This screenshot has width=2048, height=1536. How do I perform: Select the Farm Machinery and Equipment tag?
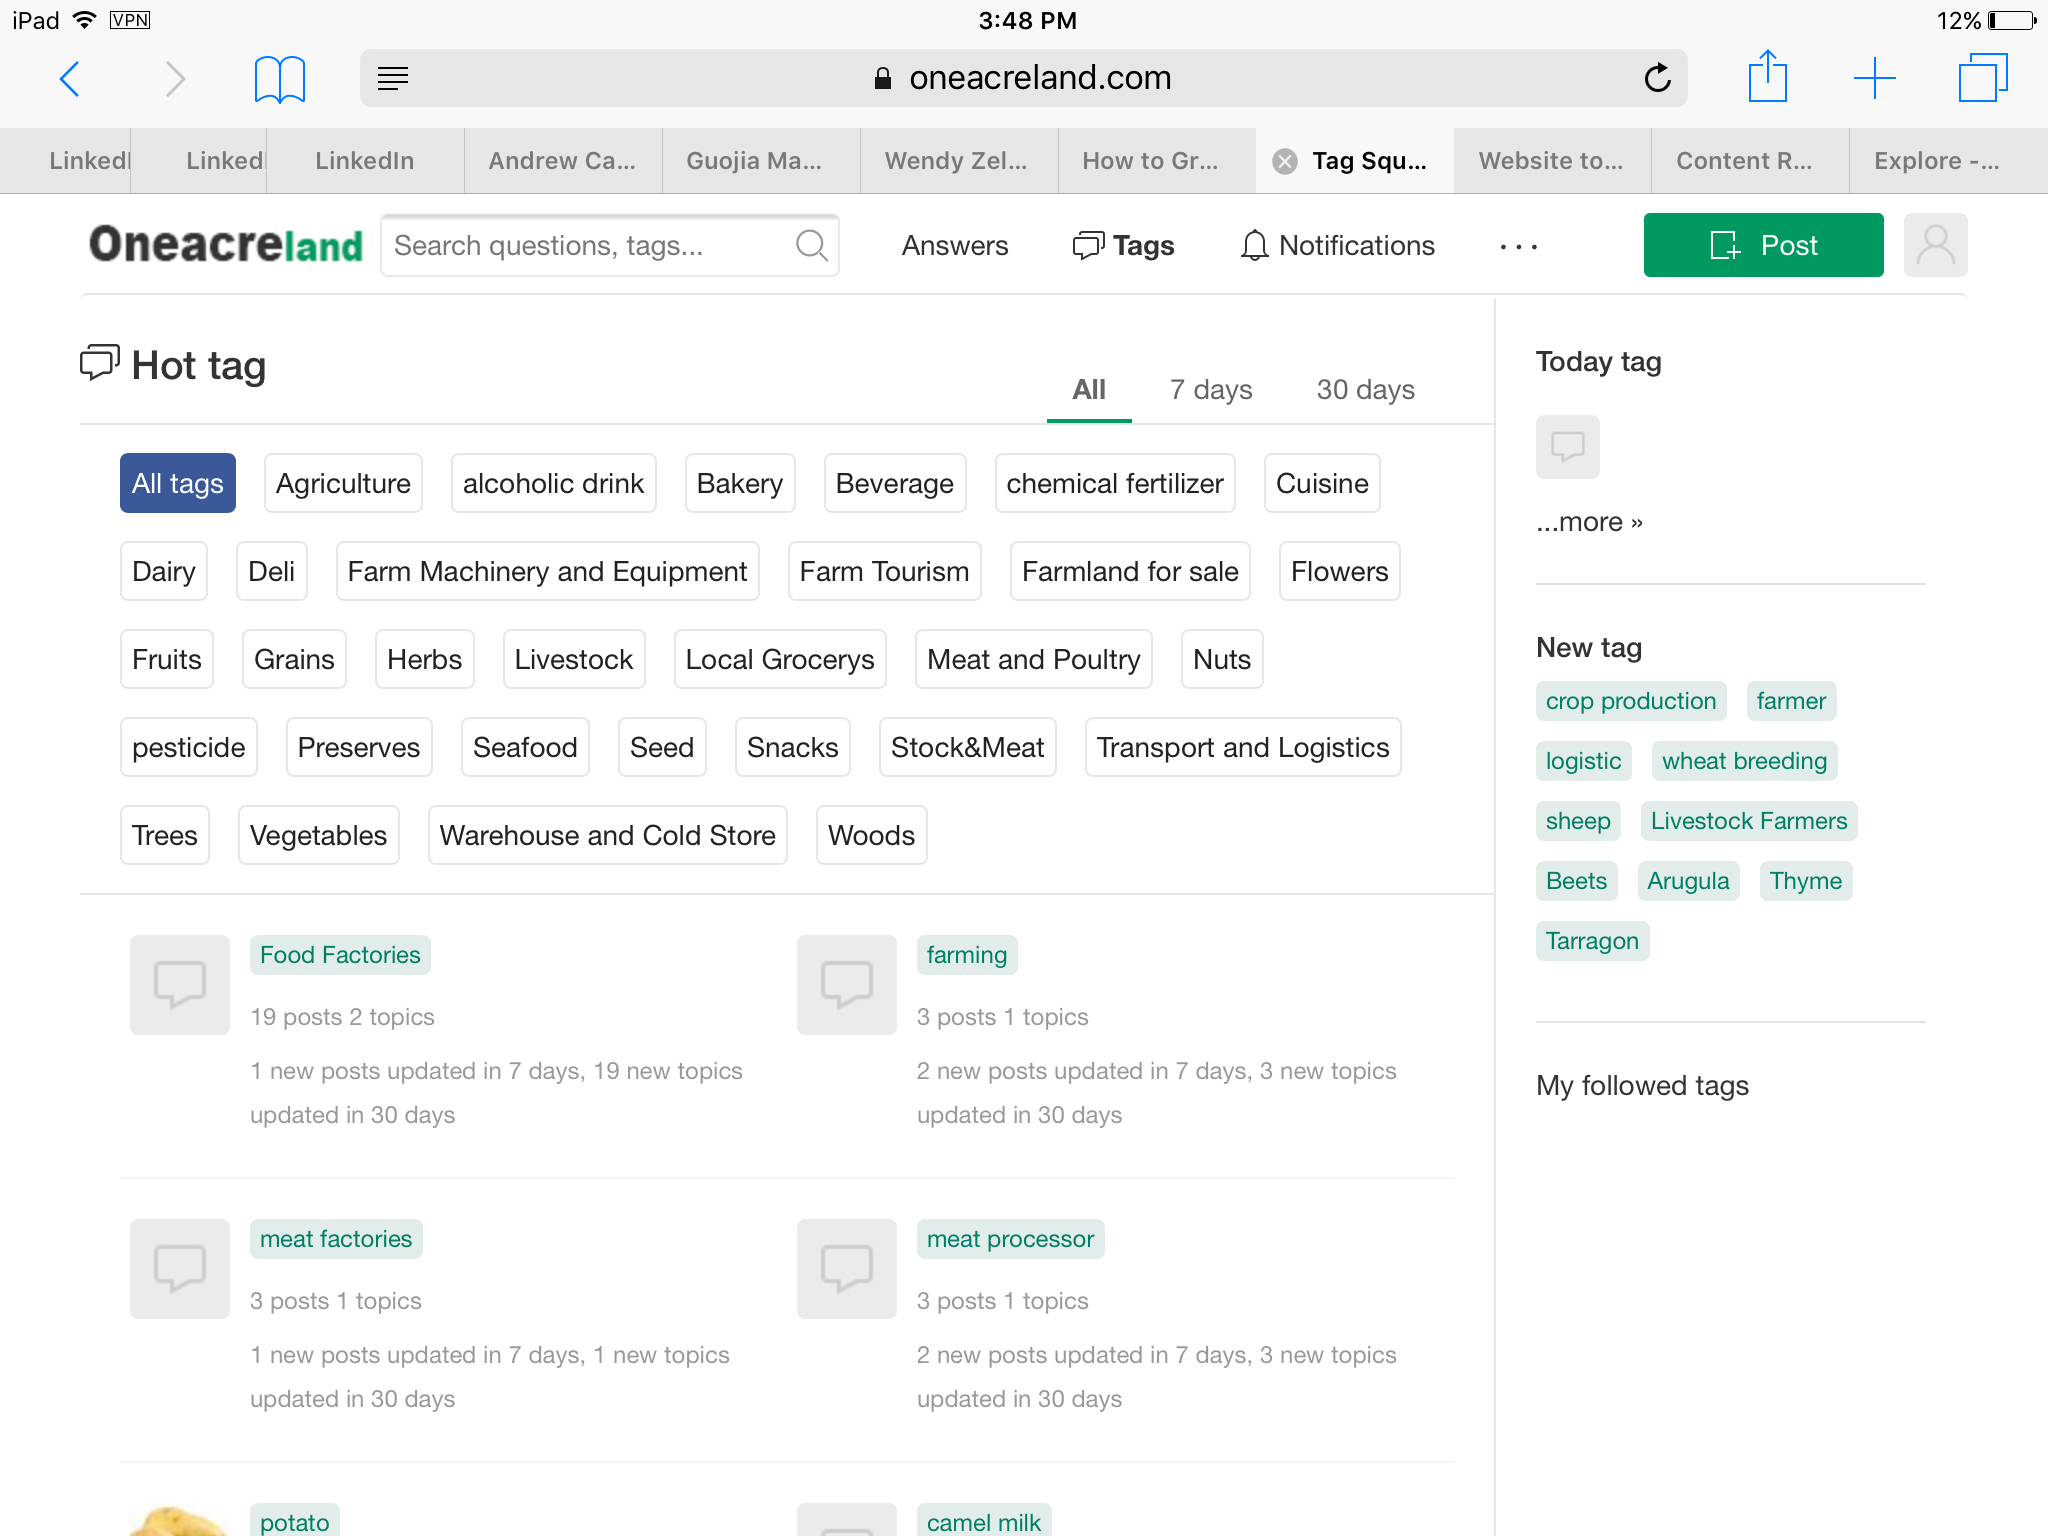point(547,572)
